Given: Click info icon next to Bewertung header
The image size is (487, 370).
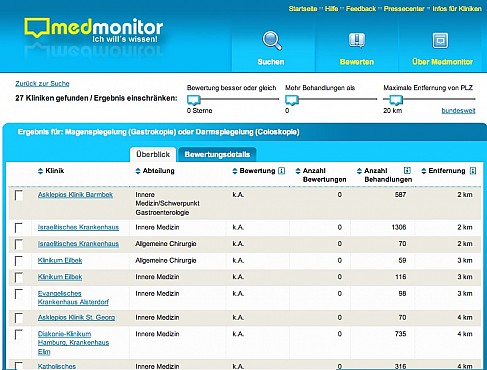Looking at the screenshot, I should coord(282,171).
